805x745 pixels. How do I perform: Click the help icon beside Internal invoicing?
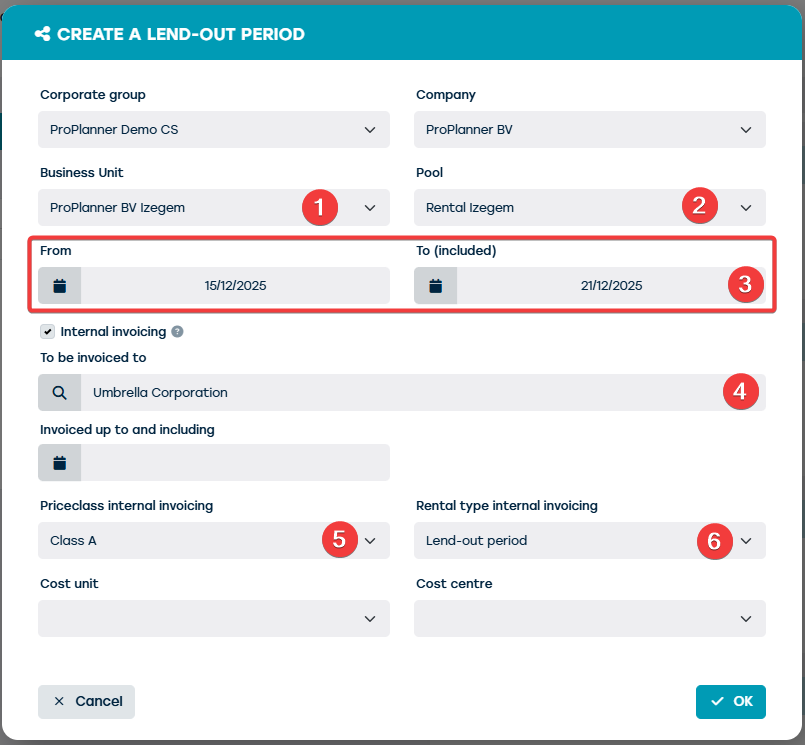(x=177, y=332)
